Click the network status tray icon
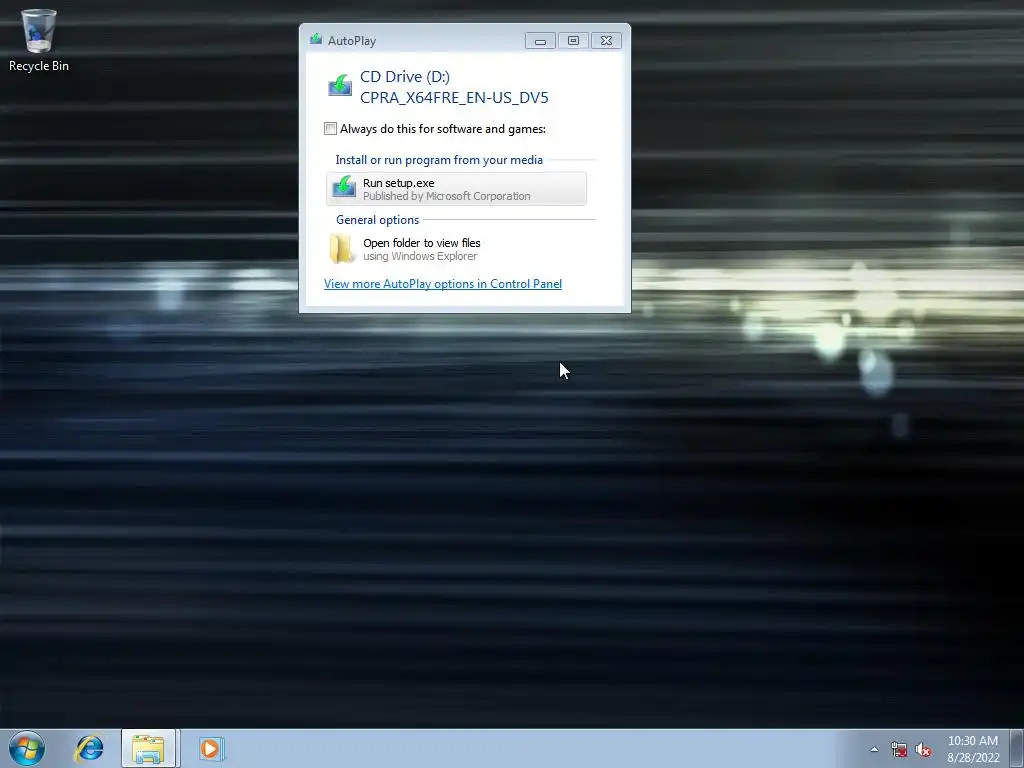This screenshot has height=768, width=1024. pyautogui.click(x=899, y=749)
